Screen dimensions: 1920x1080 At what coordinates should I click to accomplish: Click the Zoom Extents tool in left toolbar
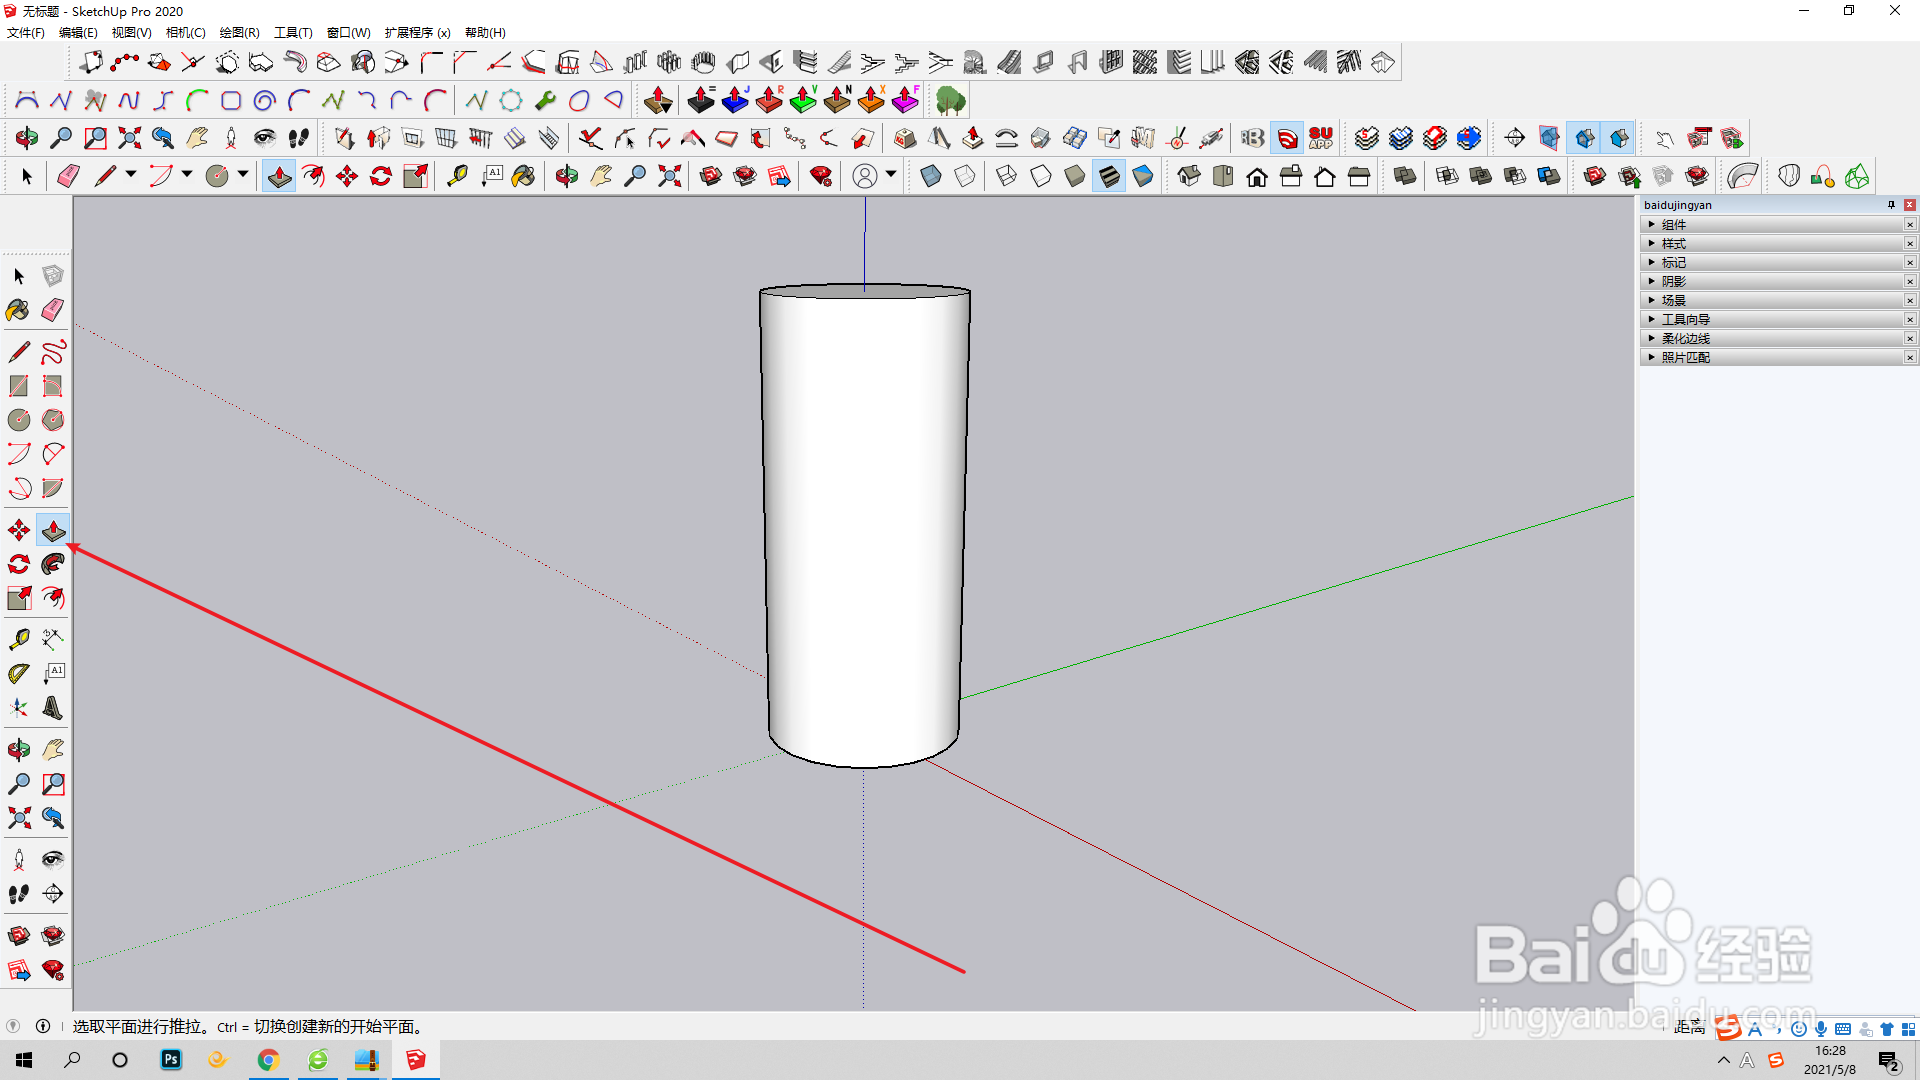pyautogui.click(x=18, y=818)
